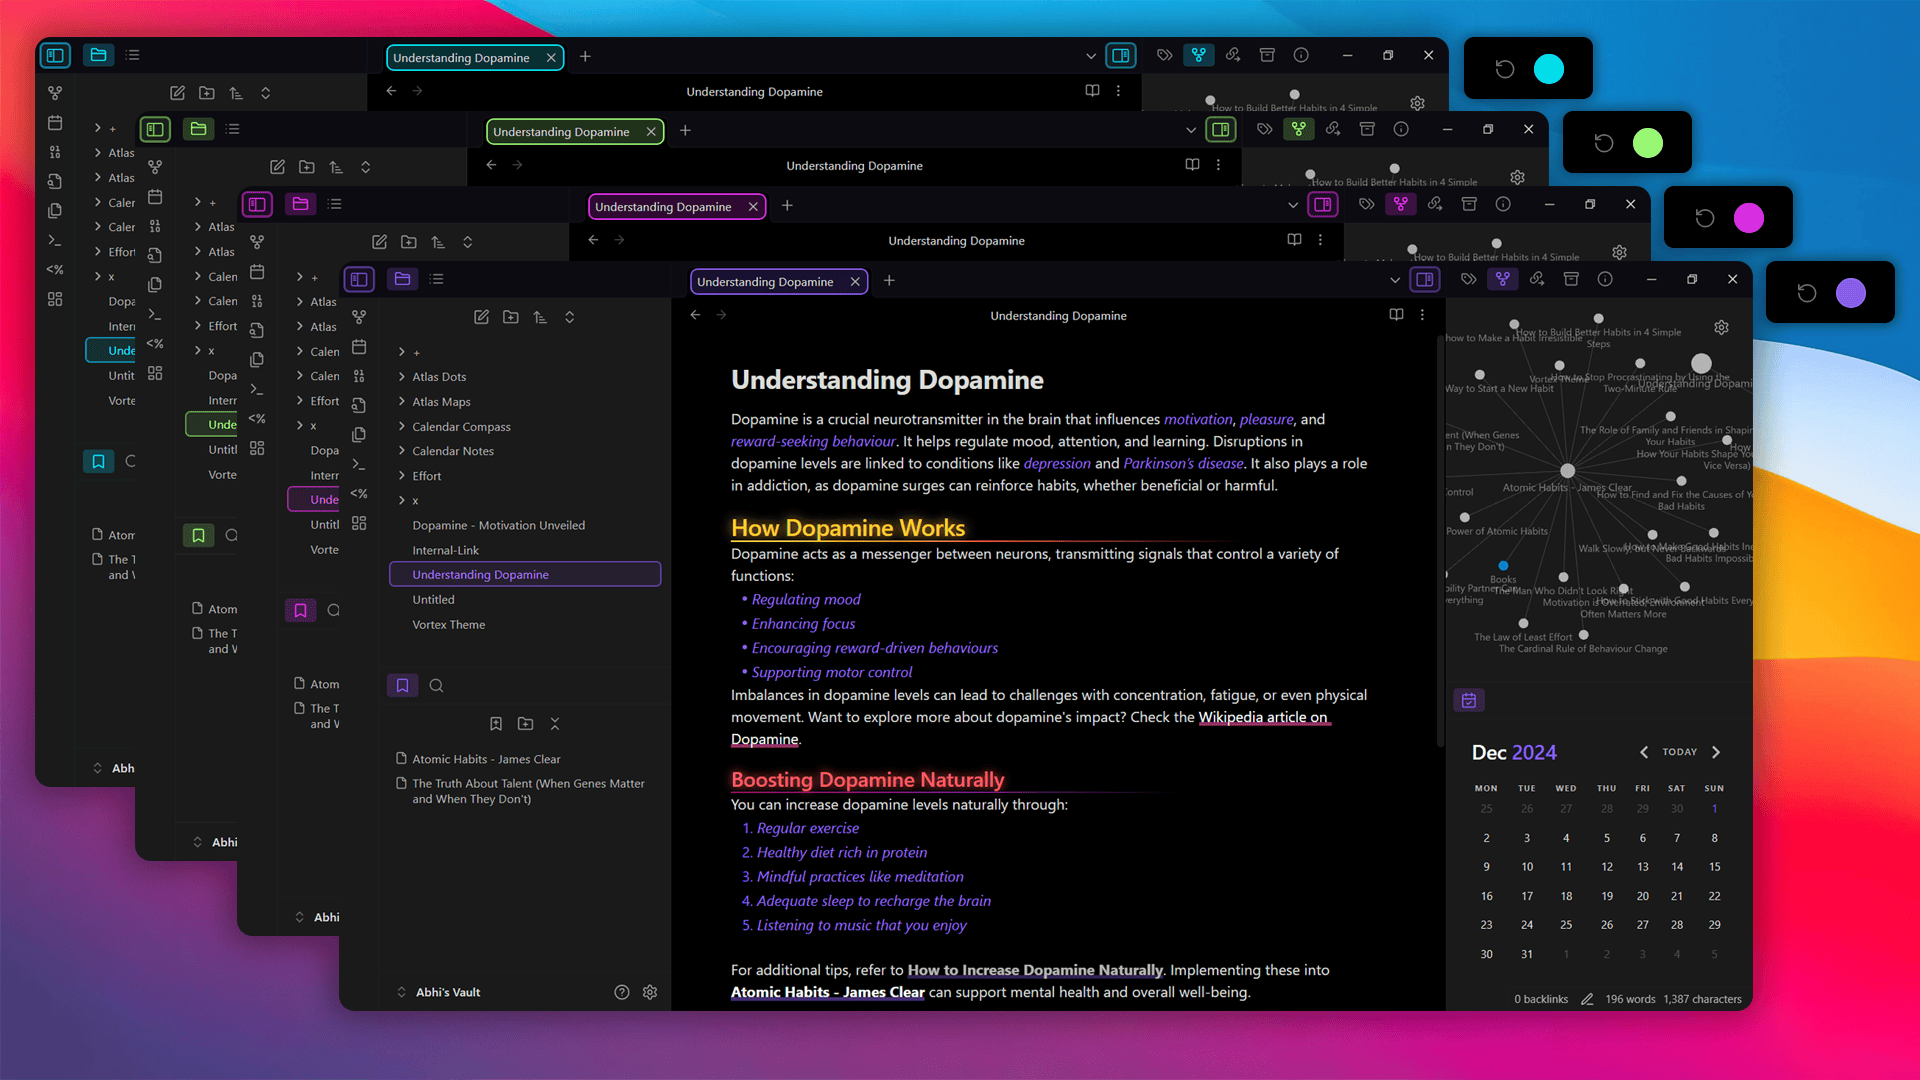Toggle the right sidebar in front window
Image resolution: width=1920 pixels, height=1080 pixels.
click(1425, 280)
